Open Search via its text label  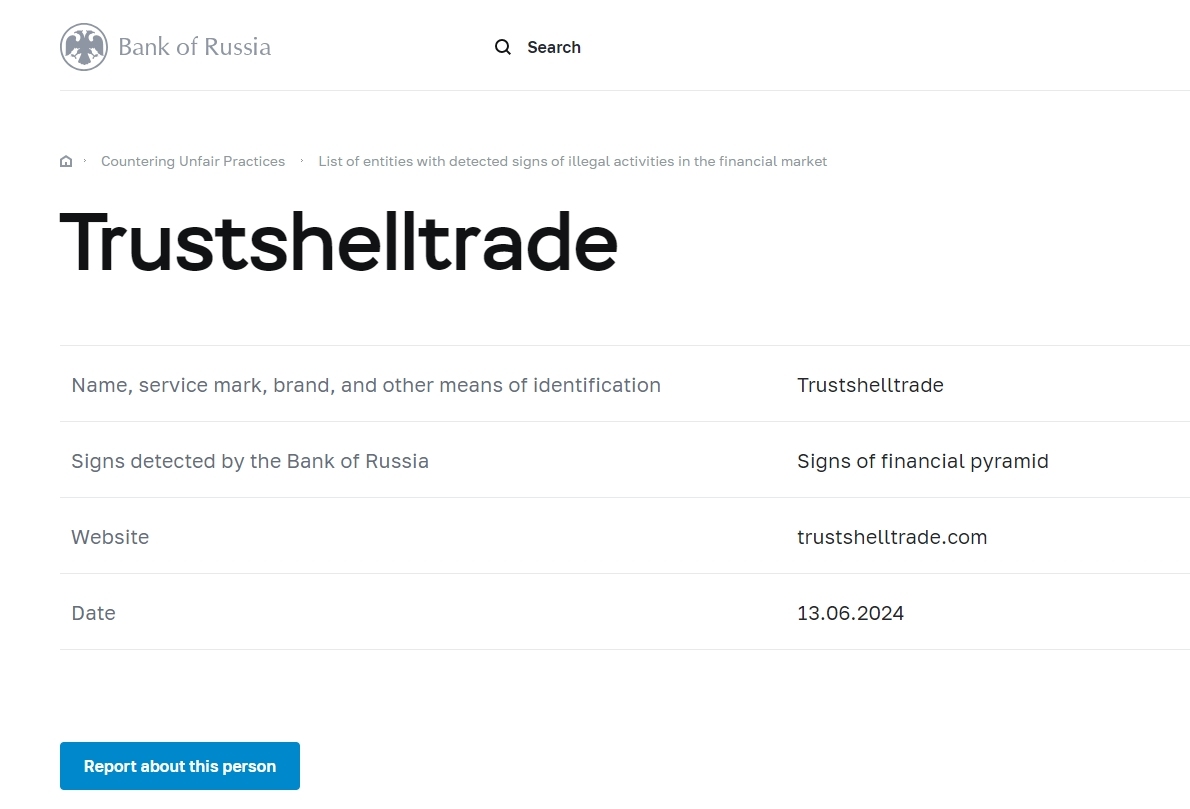(x=553, y=47)
